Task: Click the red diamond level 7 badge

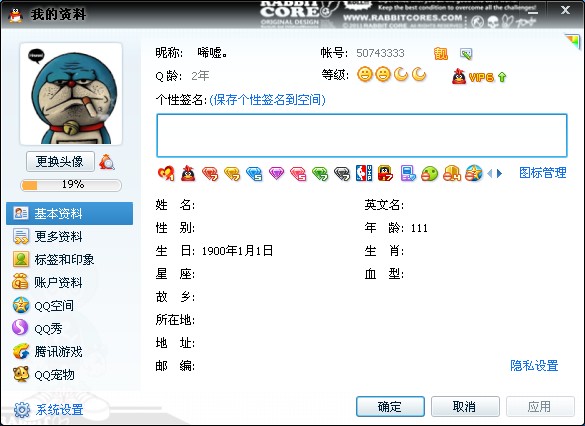Action: (210, 174)
